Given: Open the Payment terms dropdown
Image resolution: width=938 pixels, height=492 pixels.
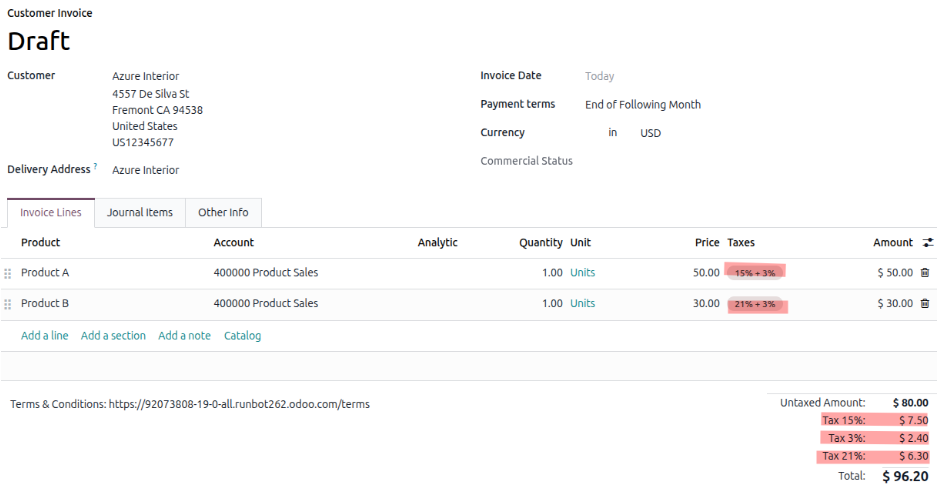Looking at the screenshot, I should coord(642,104).
